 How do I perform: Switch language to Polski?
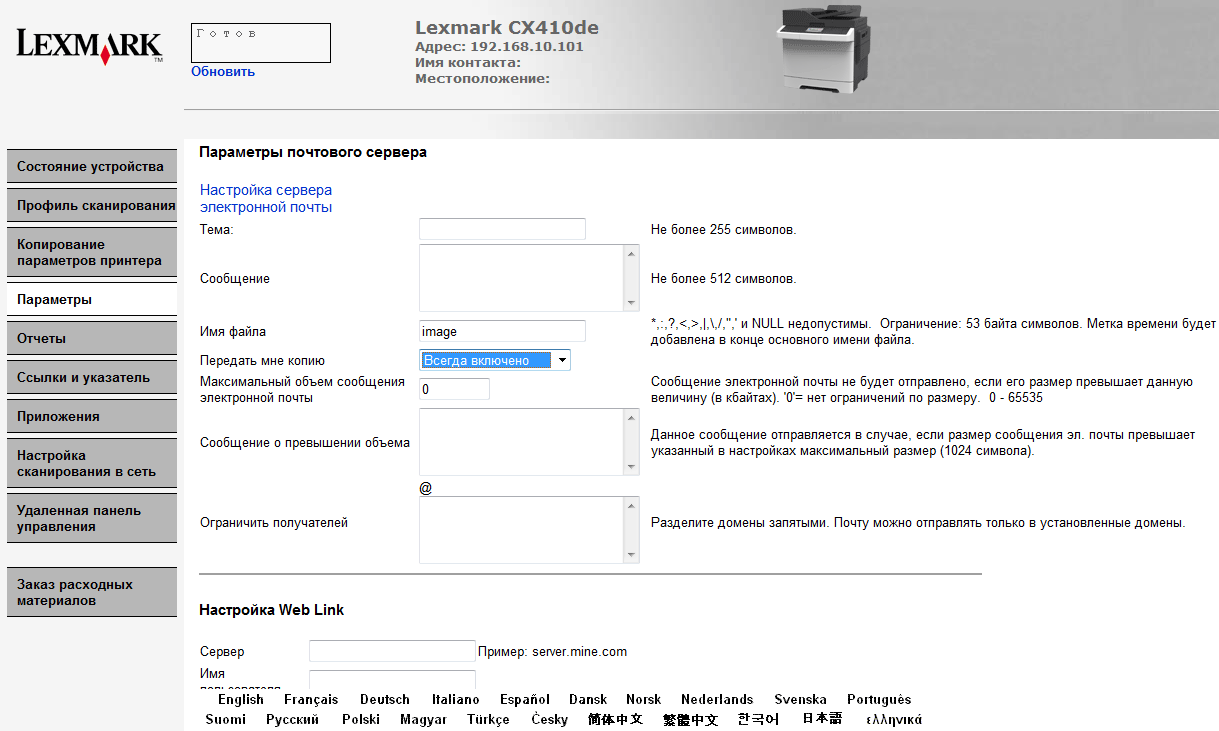(x=361, y=720)
